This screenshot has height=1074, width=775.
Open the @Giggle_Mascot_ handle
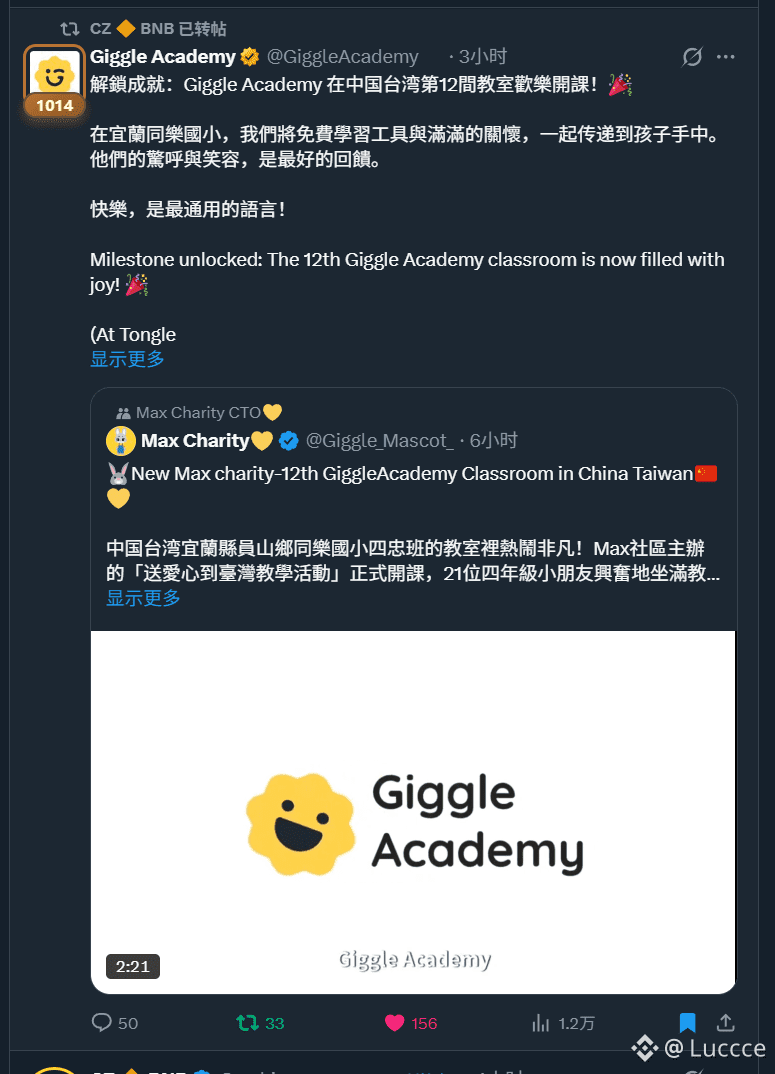point(380,440)
